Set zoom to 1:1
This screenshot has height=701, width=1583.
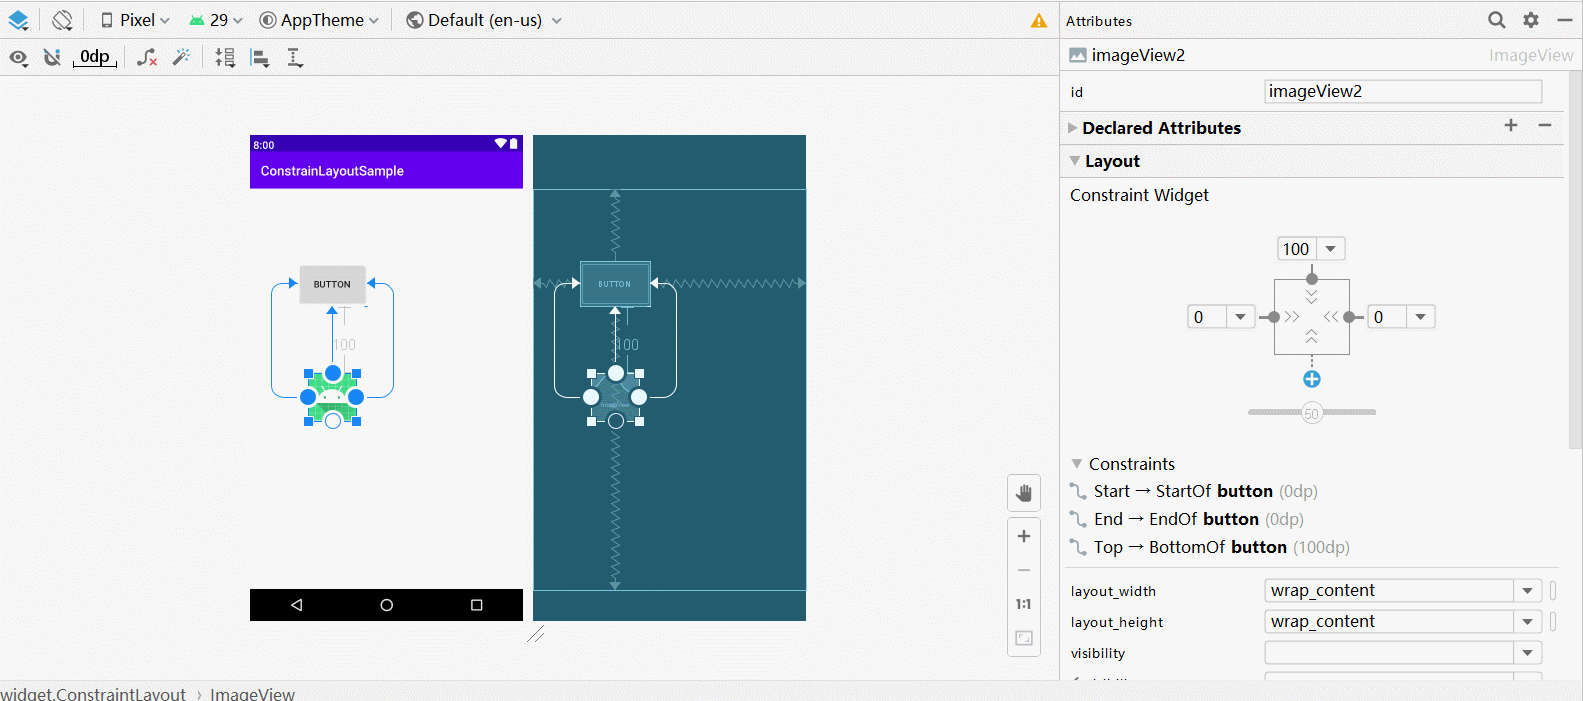(x=1024, y=604)
